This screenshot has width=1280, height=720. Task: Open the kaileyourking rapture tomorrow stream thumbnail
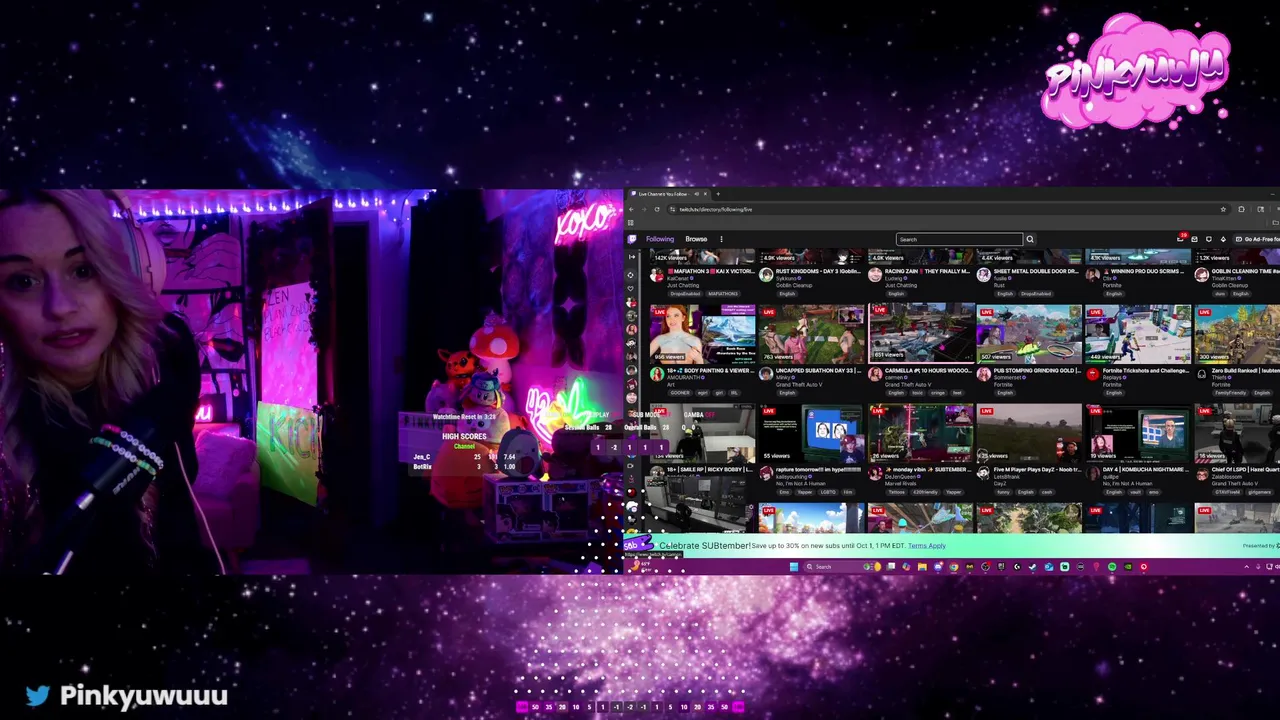click(811, 433)
